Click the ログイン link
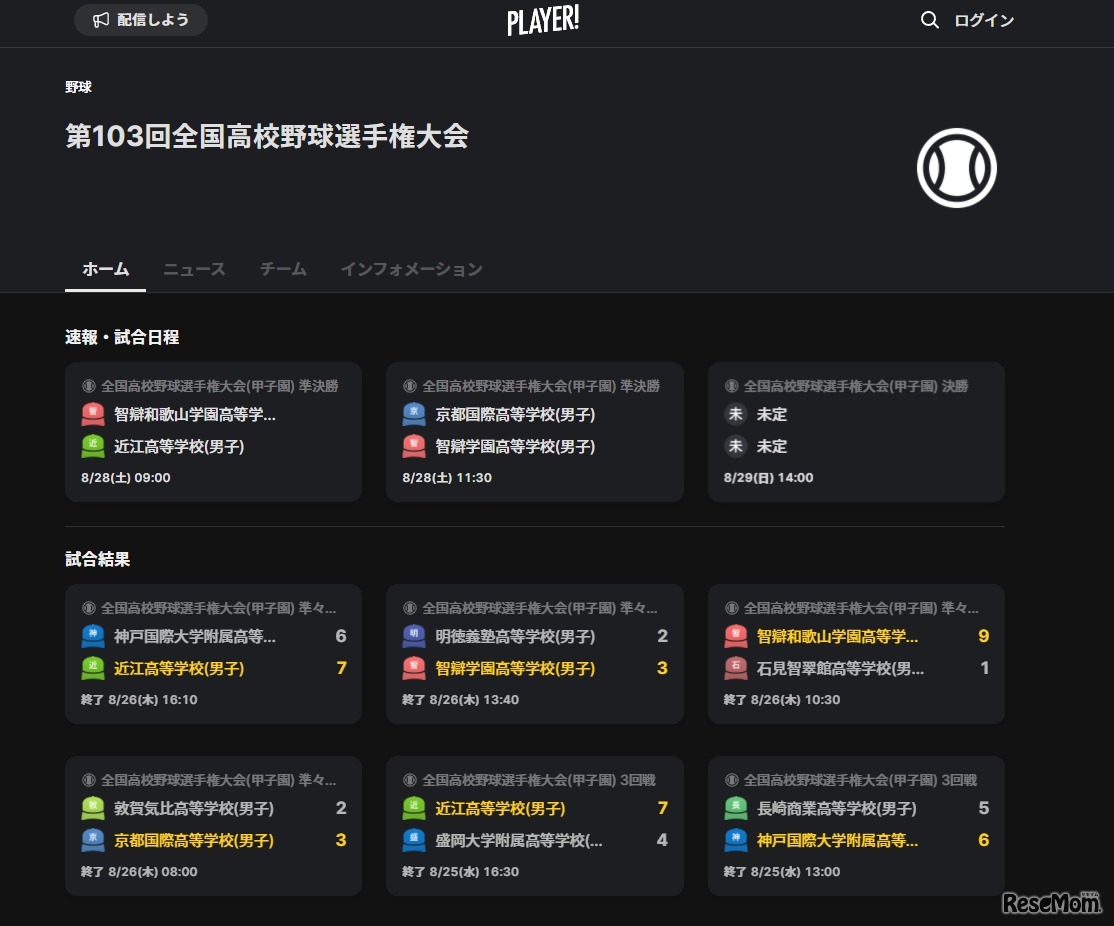 tap(984, 19)
